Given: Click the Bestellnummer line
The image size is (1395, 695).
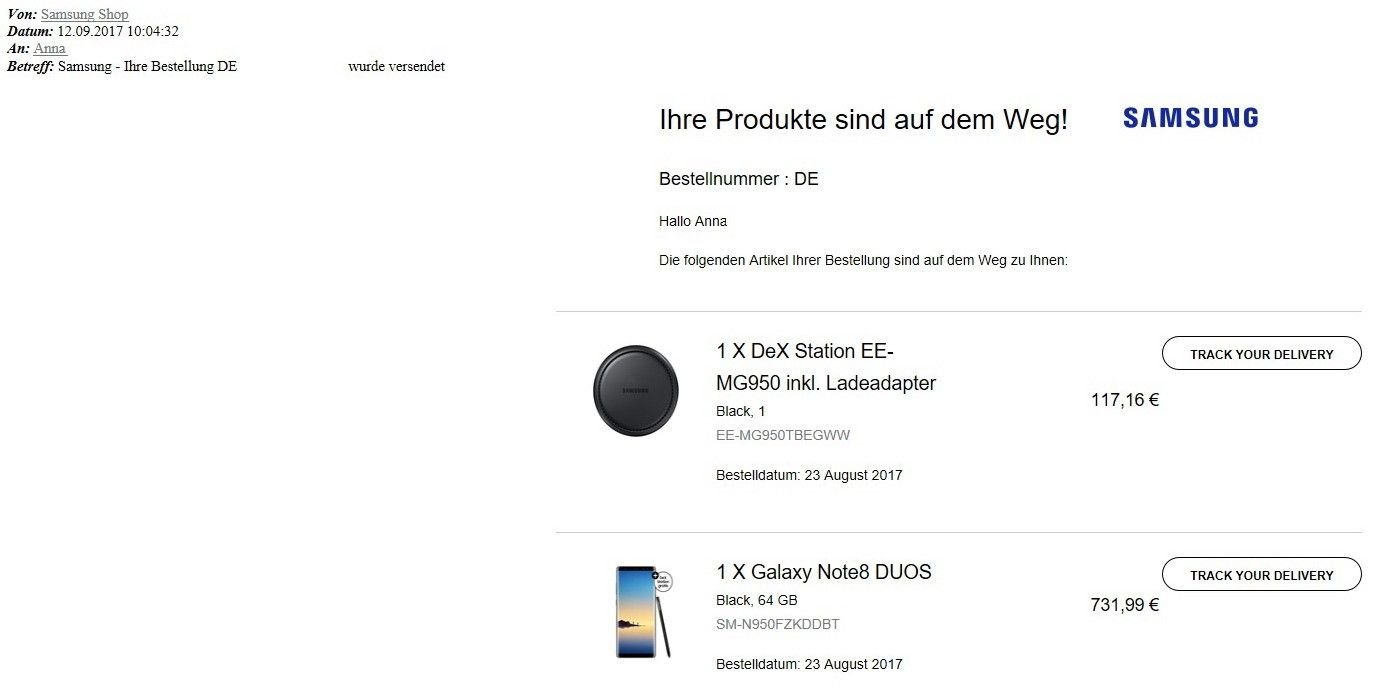Looking at the screenshot, I should [x=739, y=180].
